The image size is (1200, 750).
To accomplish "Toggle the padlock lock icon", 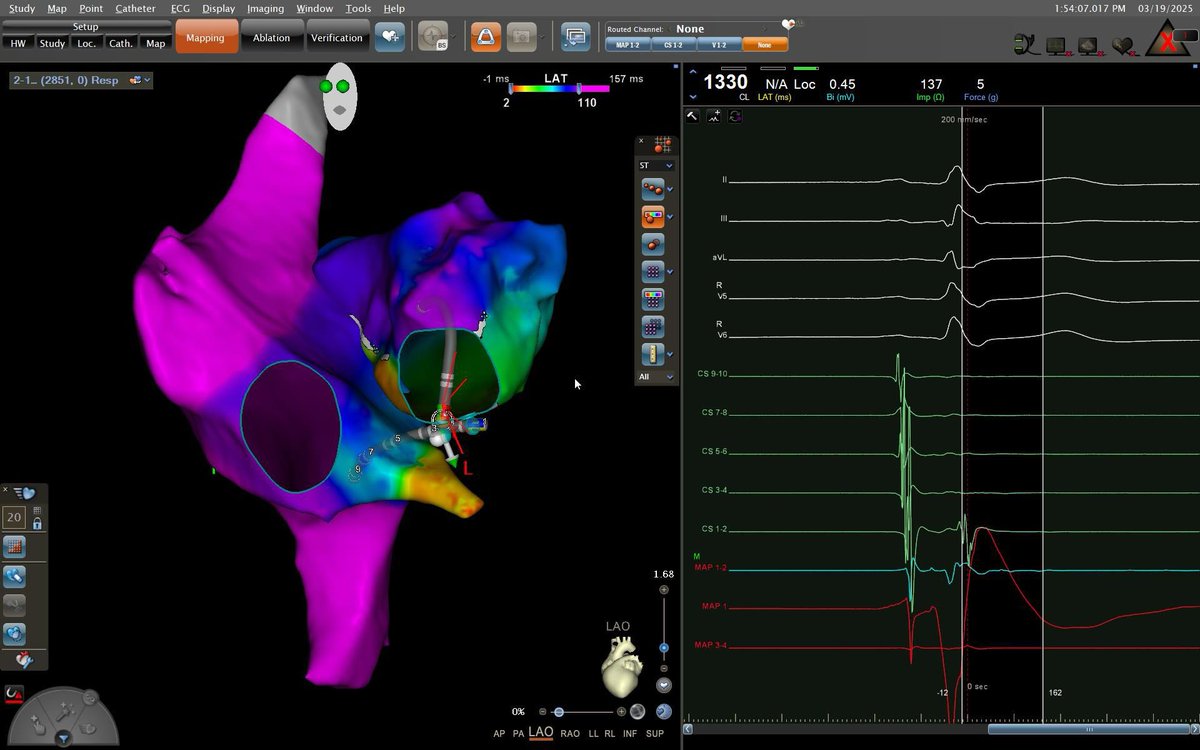I will coord(37,523).
